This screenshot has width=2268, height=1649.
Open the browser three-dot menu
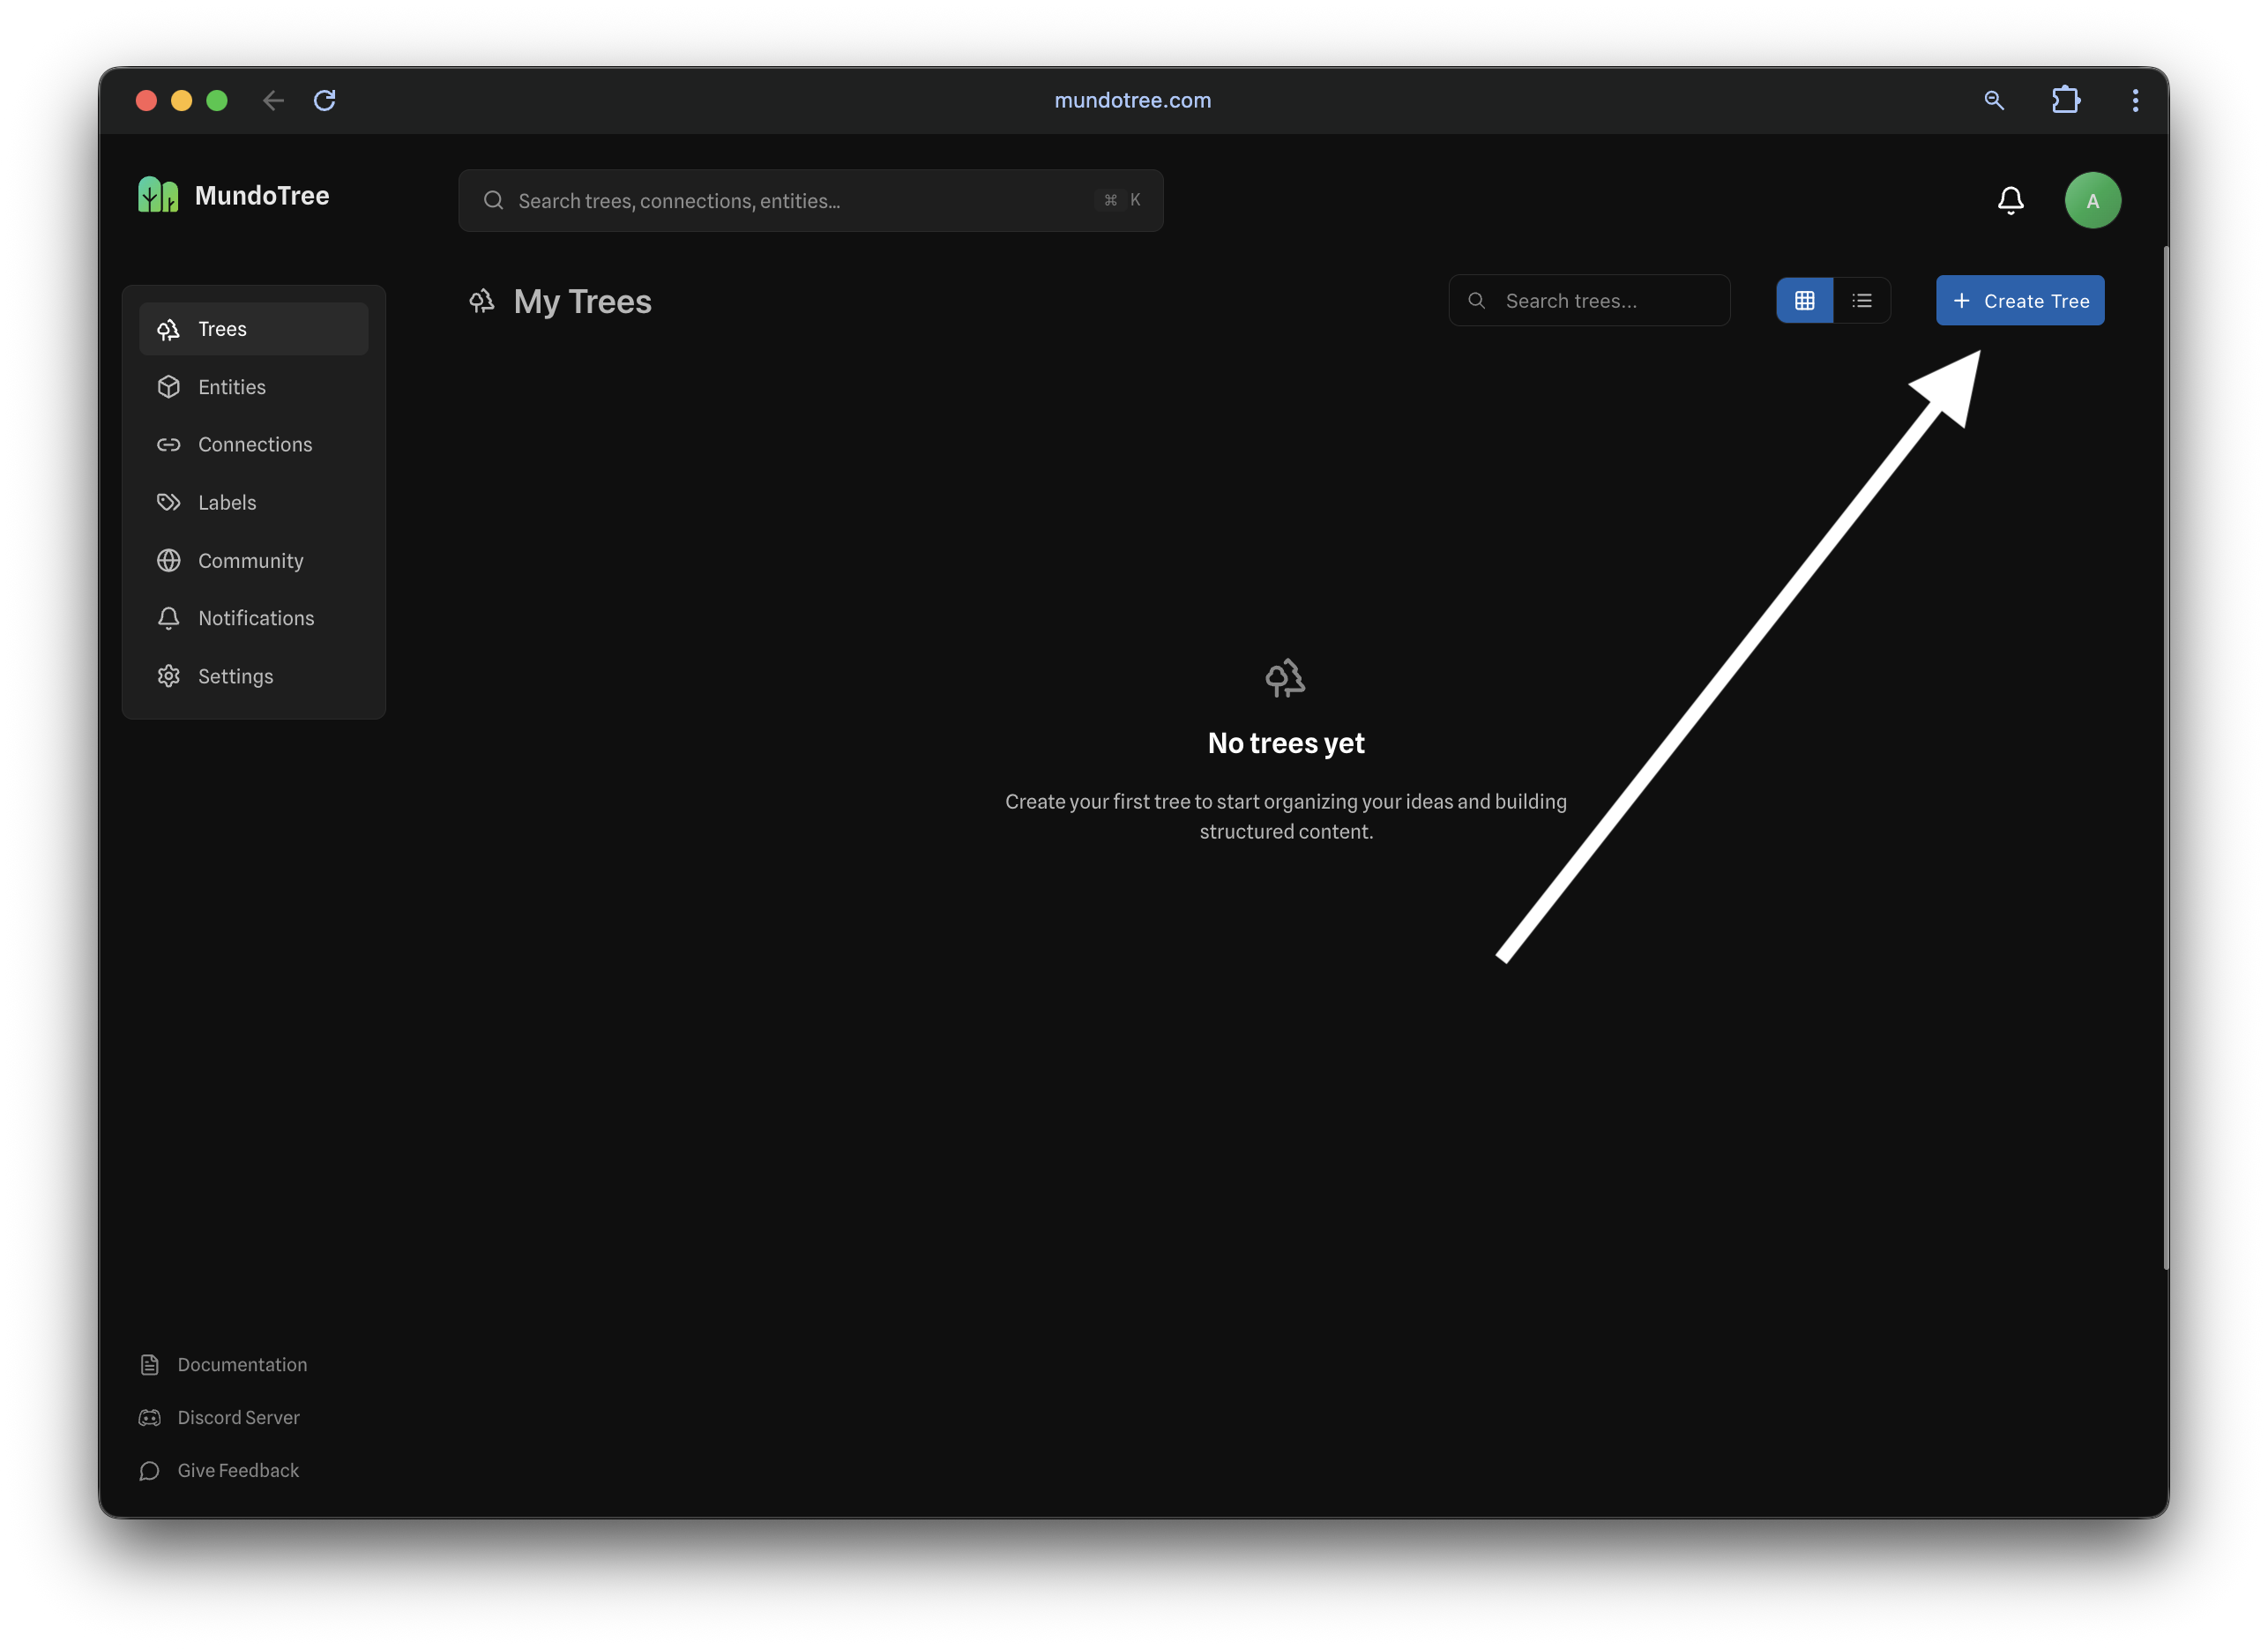point(2135,100)
